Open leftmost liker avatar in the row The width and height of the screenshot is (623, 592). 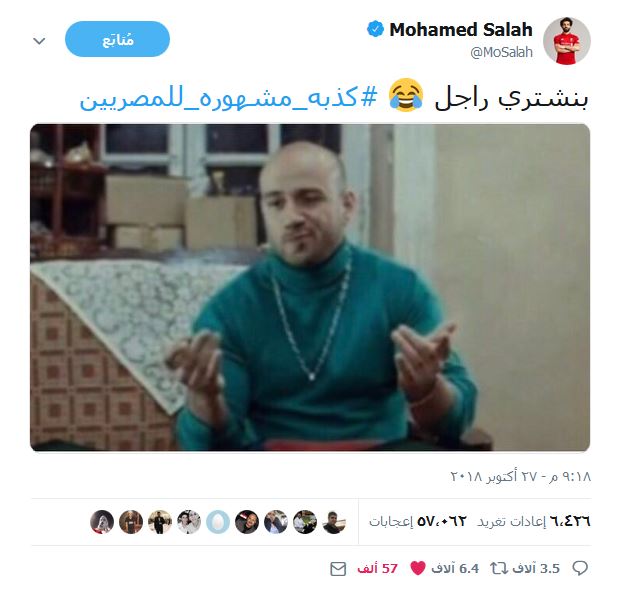point(102,522)
